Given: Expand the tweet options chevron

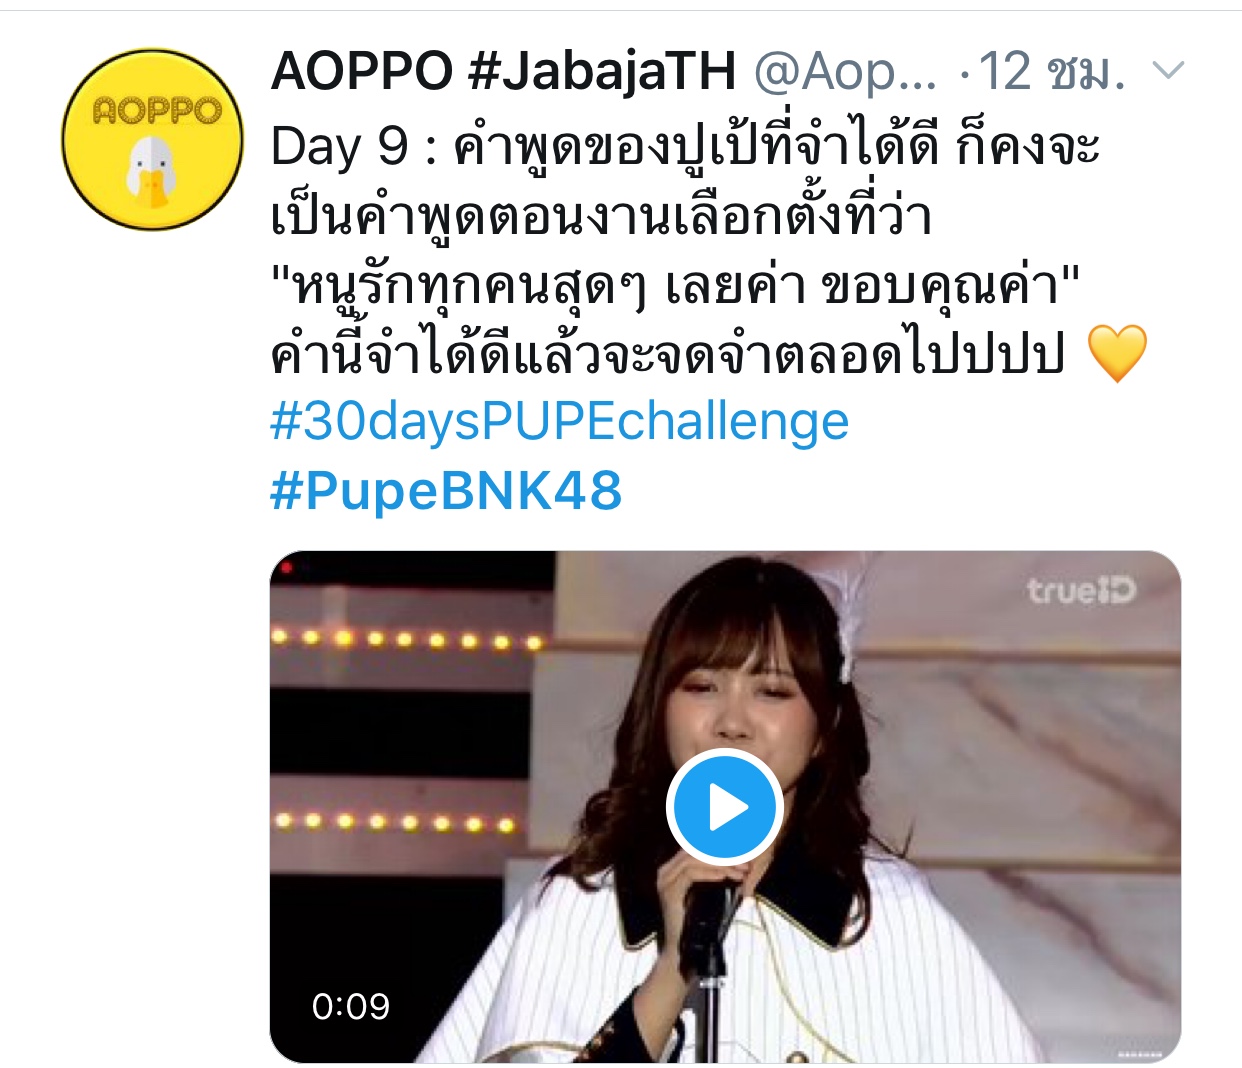Looking at the screenshot, I should 1168,70.
